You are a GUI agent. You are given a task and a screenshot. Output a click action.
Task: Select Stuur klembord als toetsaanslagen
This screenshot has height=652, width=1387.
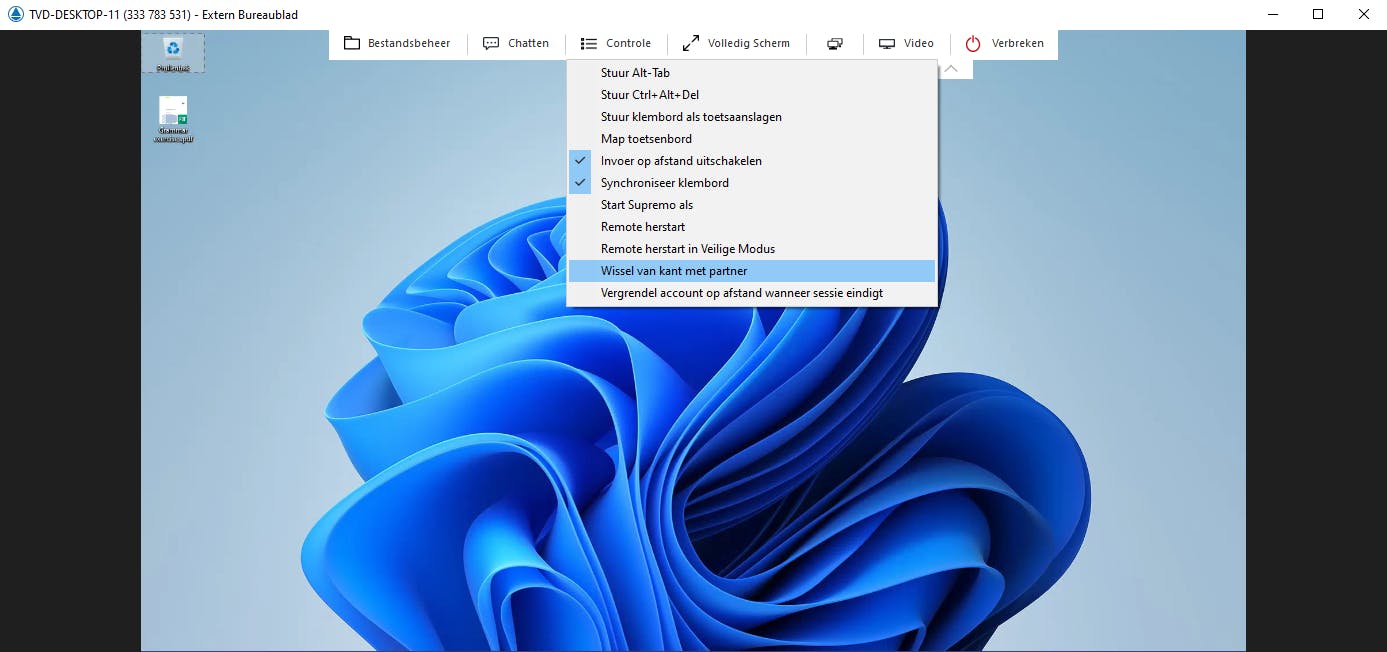(x=752, y=117)
